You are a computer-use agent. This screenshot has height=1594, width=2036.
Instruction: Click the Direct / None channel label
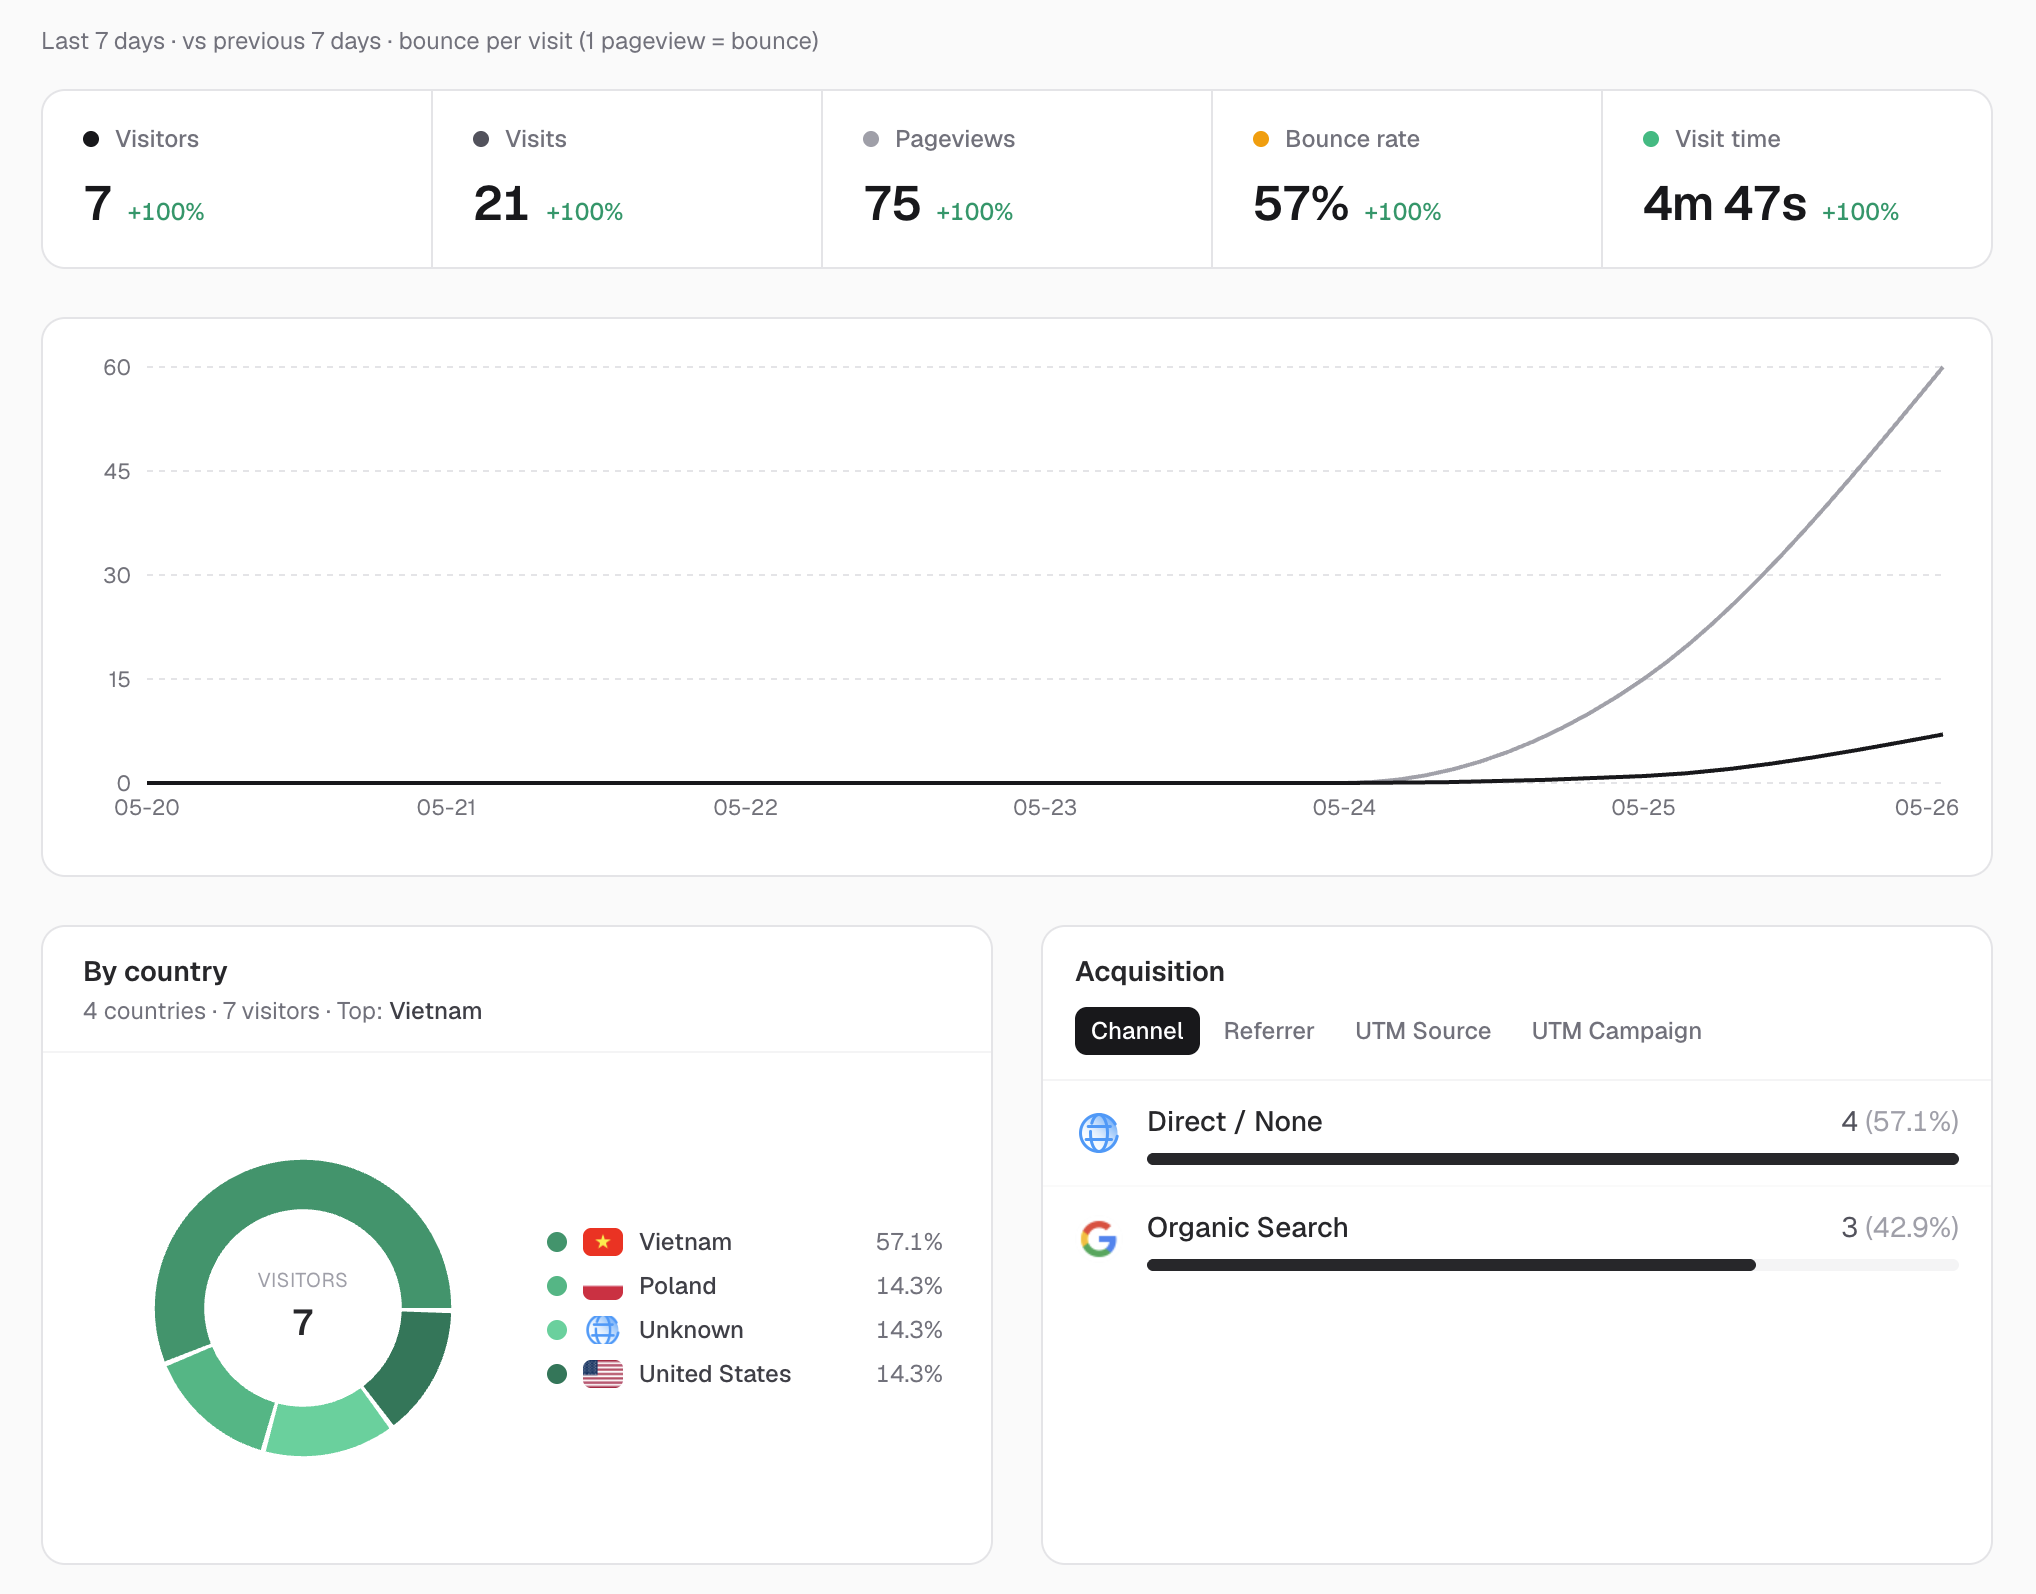pos(1234,1121)
